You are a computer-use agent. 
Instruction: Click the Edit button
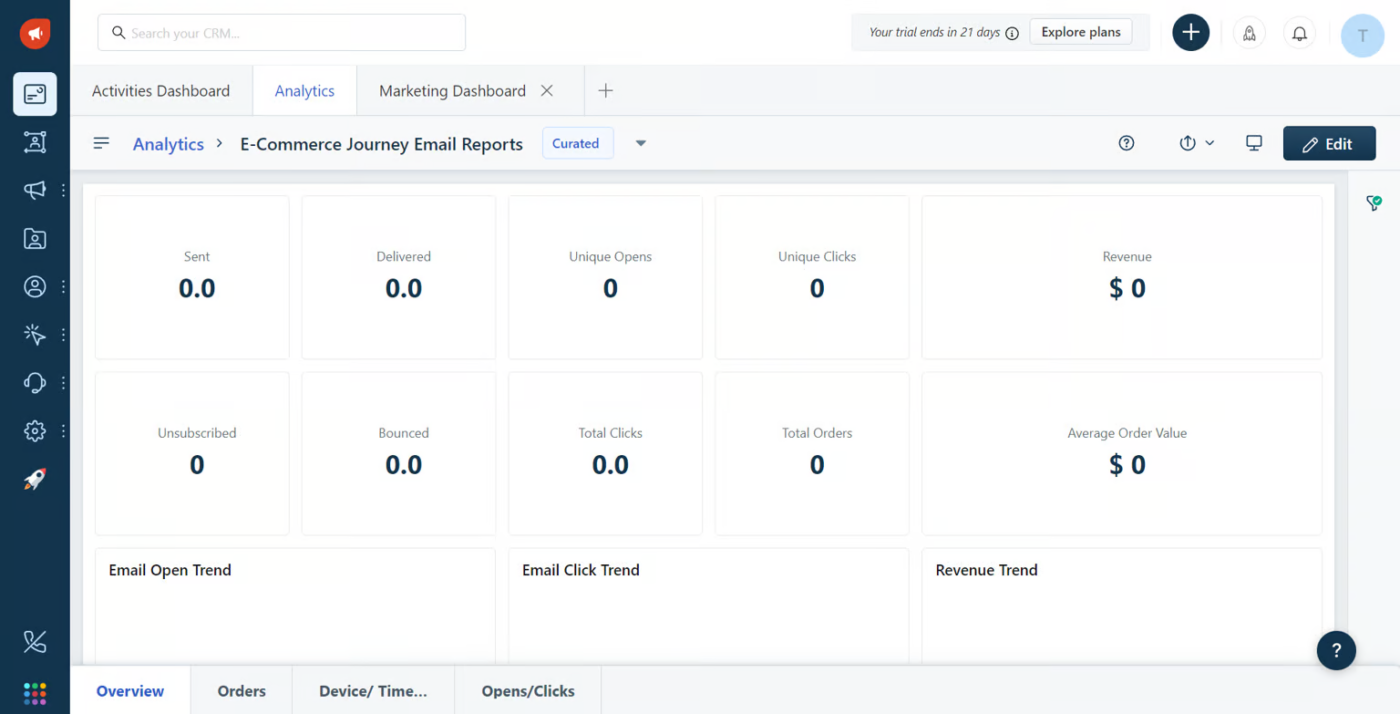1328,144
